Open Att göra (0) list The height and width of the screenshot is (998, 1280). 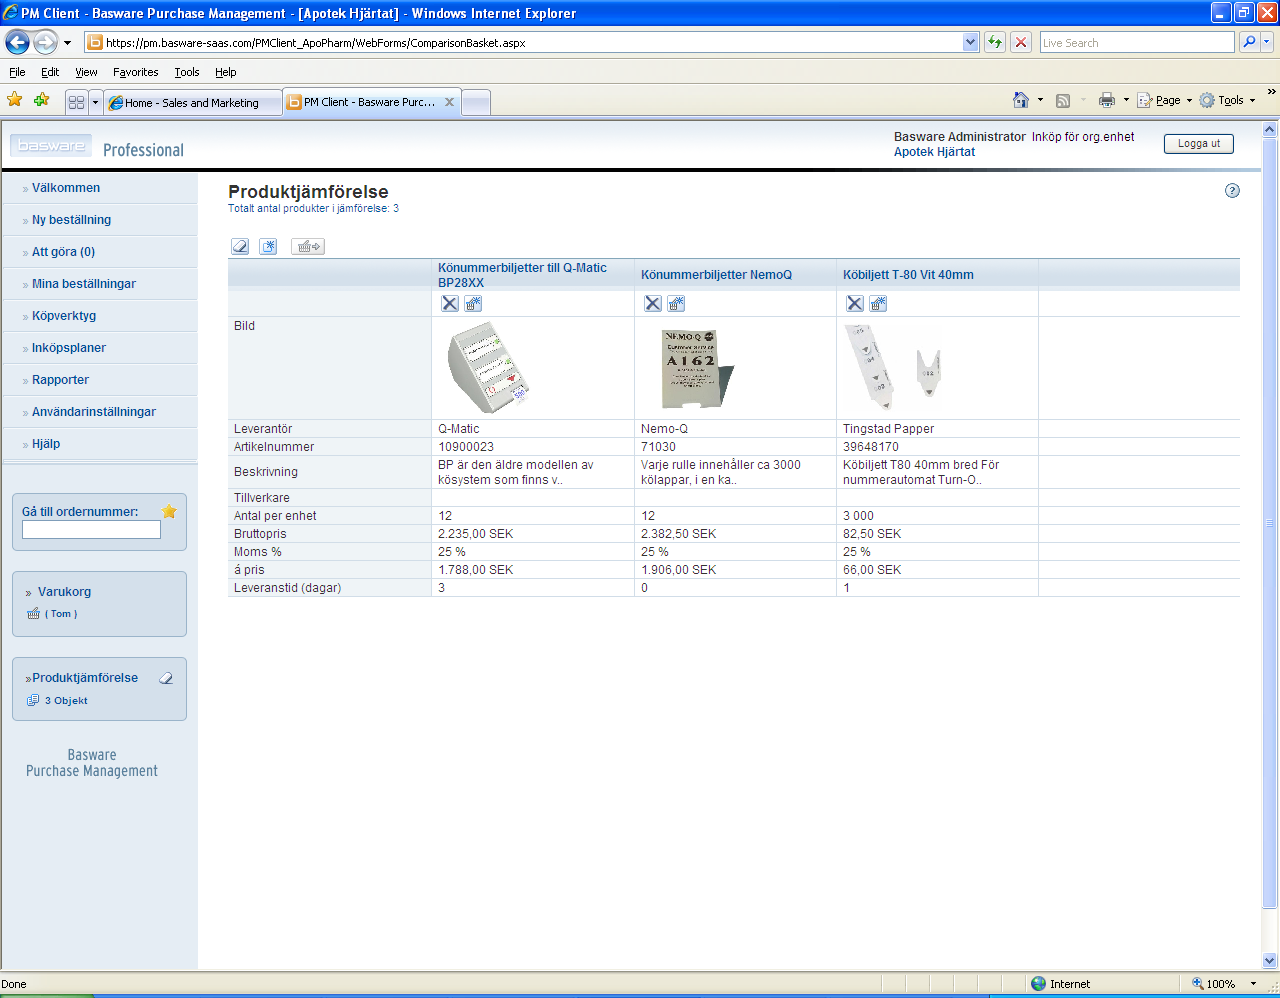coord(63,252)
